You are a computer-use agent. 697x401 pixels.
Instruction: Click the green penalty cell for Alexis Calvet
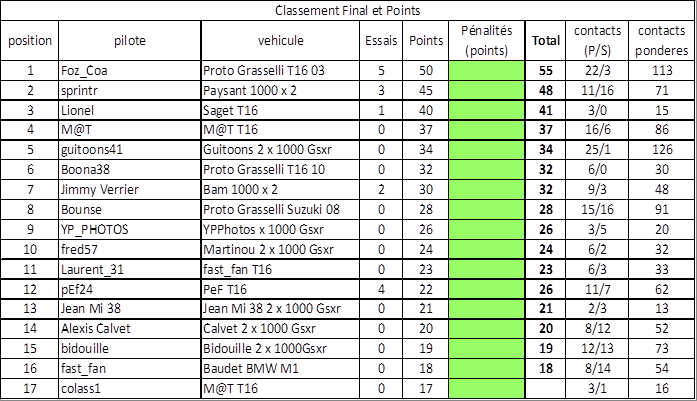coord(487,329)
